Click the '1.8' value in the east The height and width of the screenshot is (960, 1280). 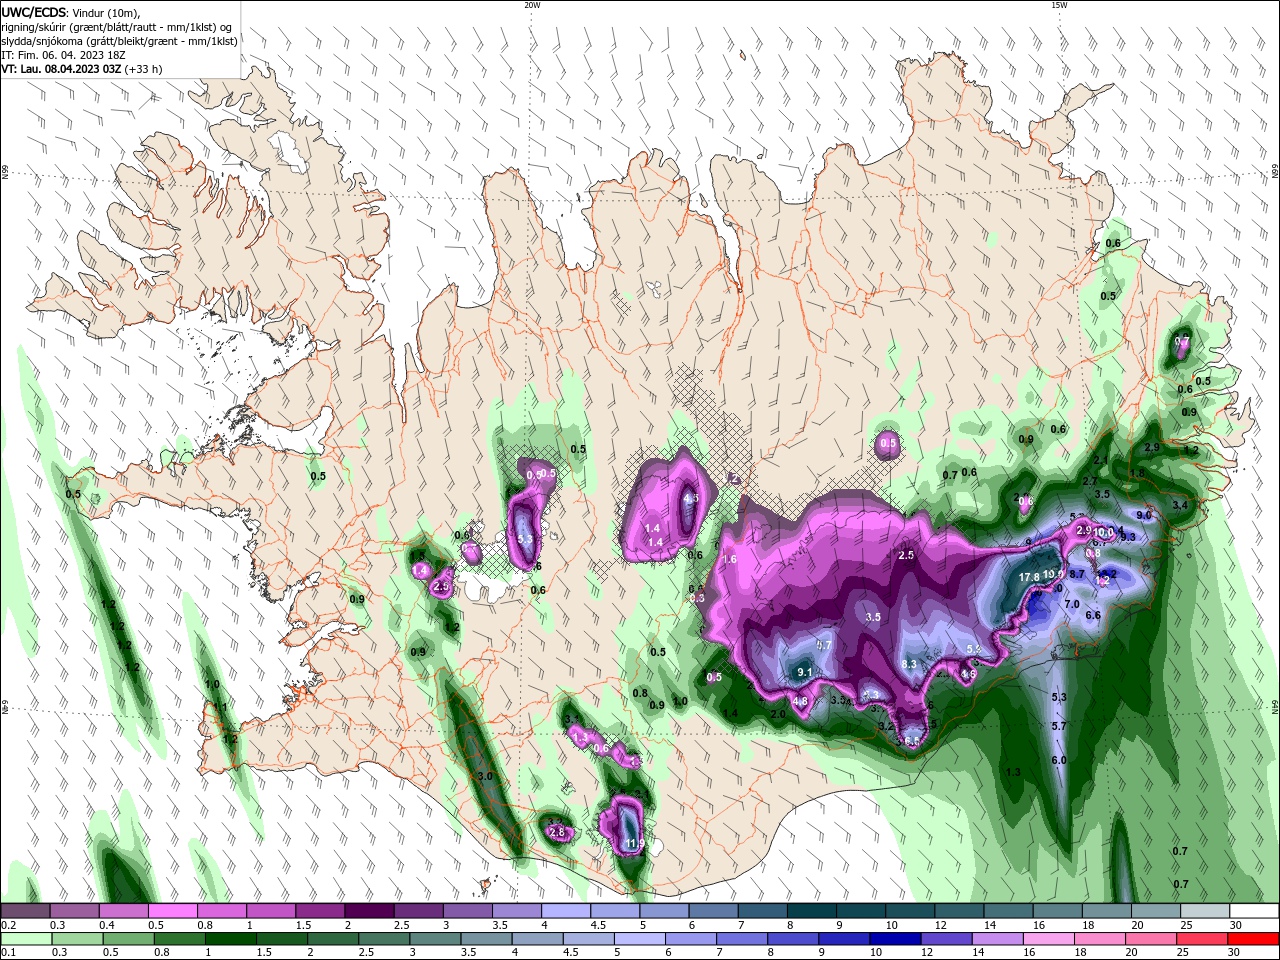click(1137, 473)
